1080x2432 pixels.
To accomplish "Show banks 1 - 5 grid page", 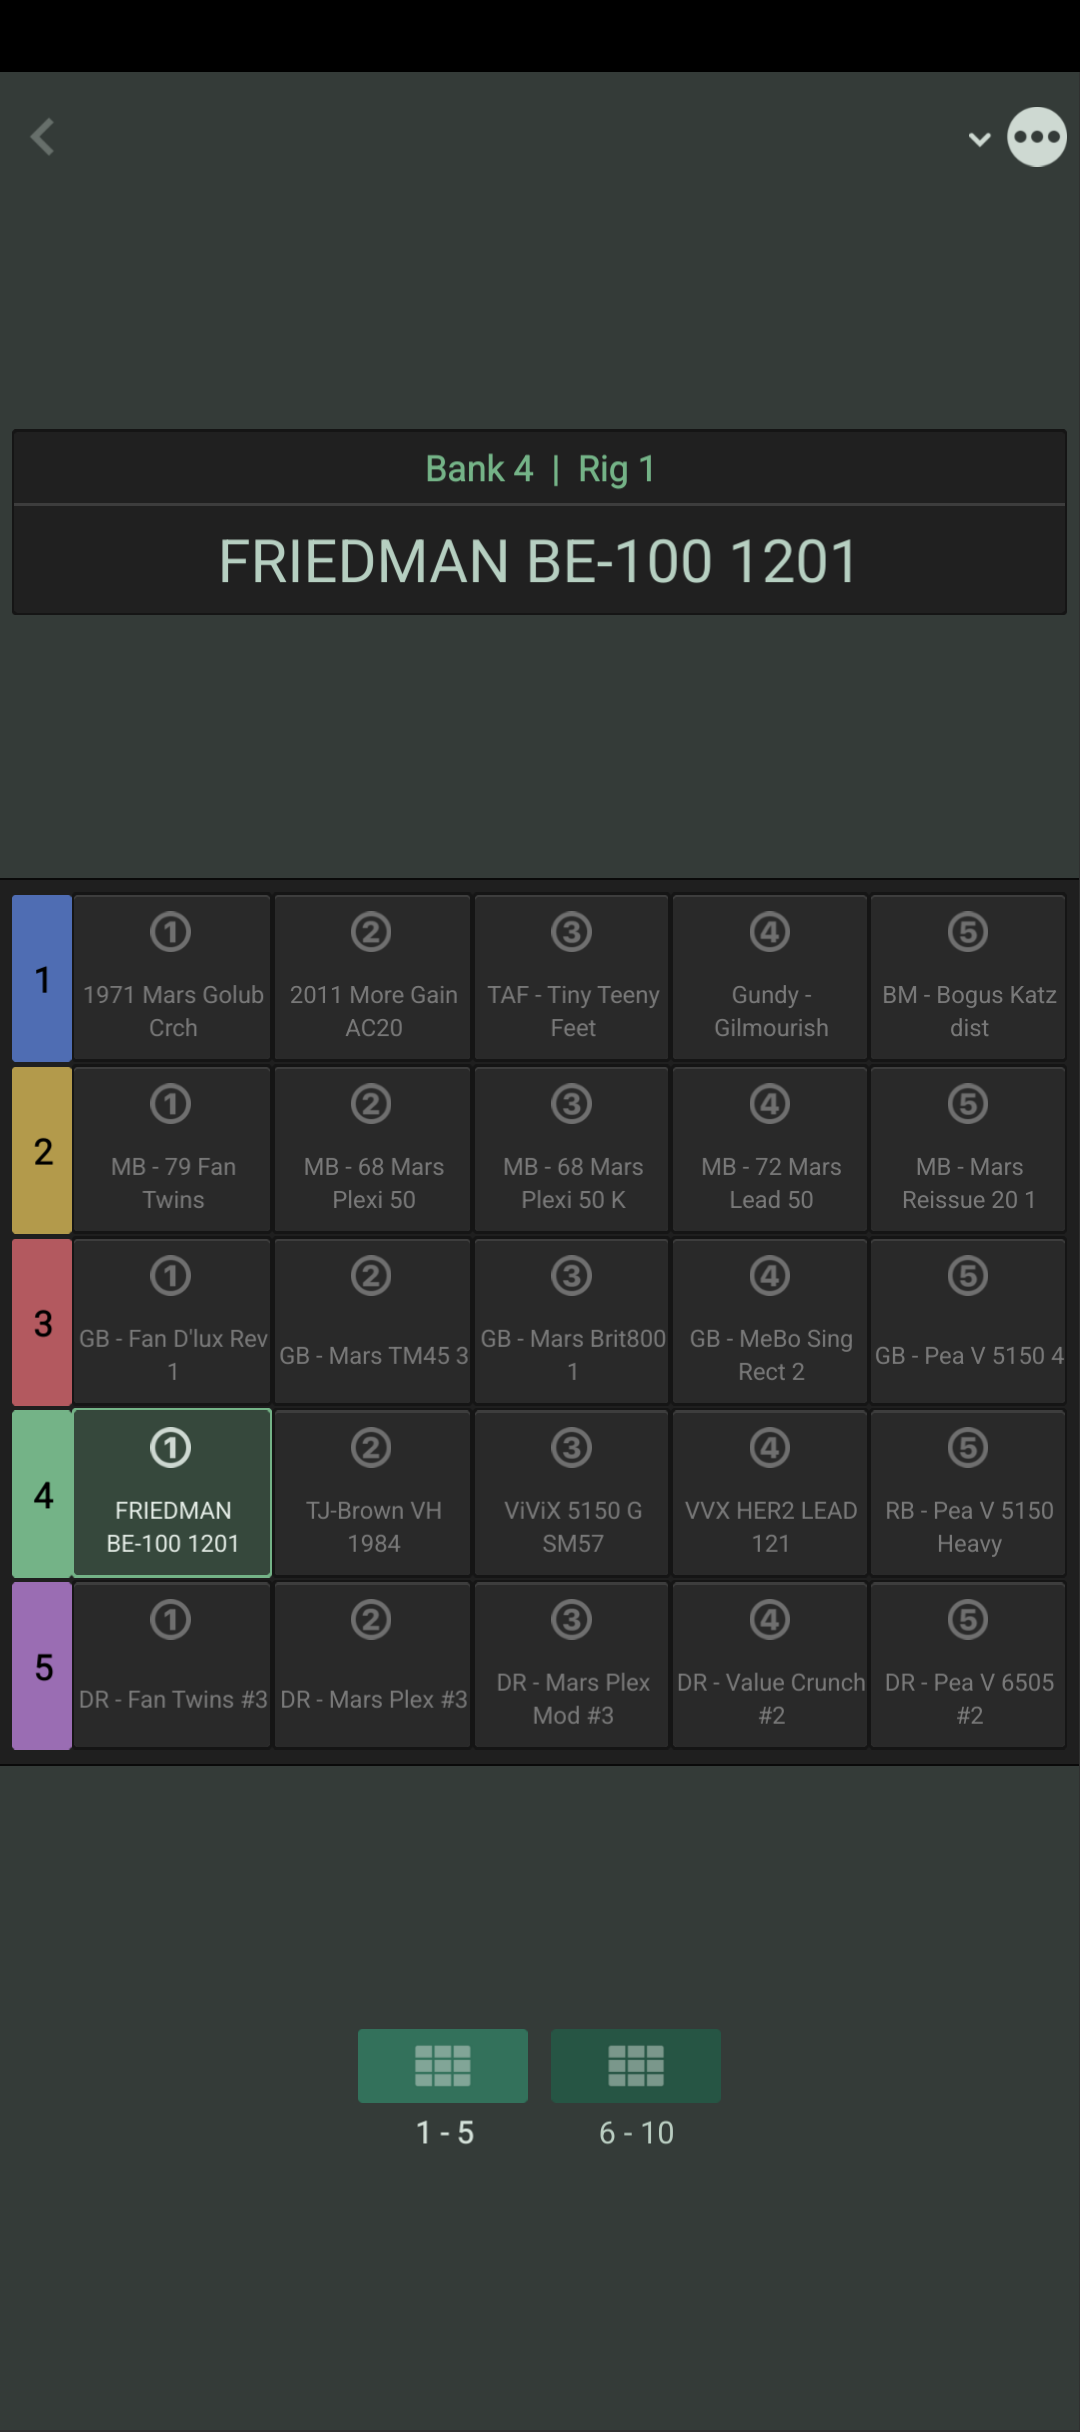I will (443, 2066).
